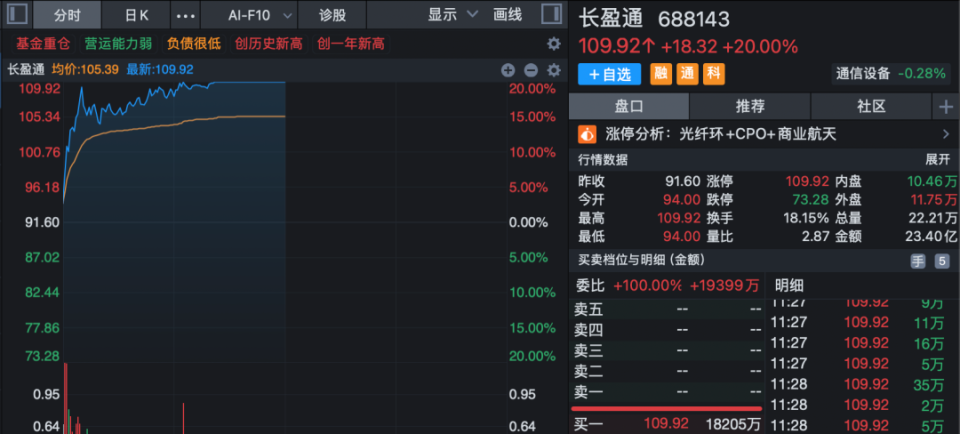Click the 负债很低 tag

(193, 44)
